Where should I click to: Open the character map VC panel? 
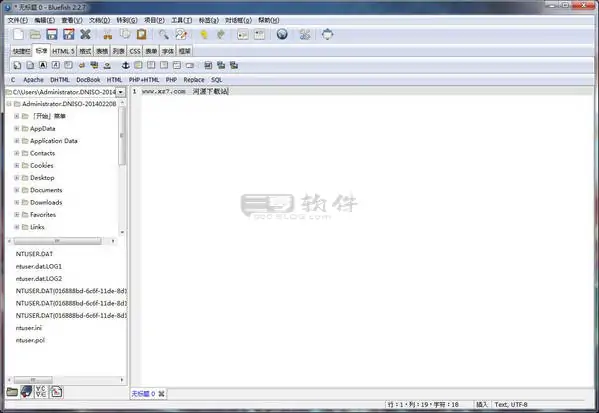pyautogui.click(x=40, y=392)
